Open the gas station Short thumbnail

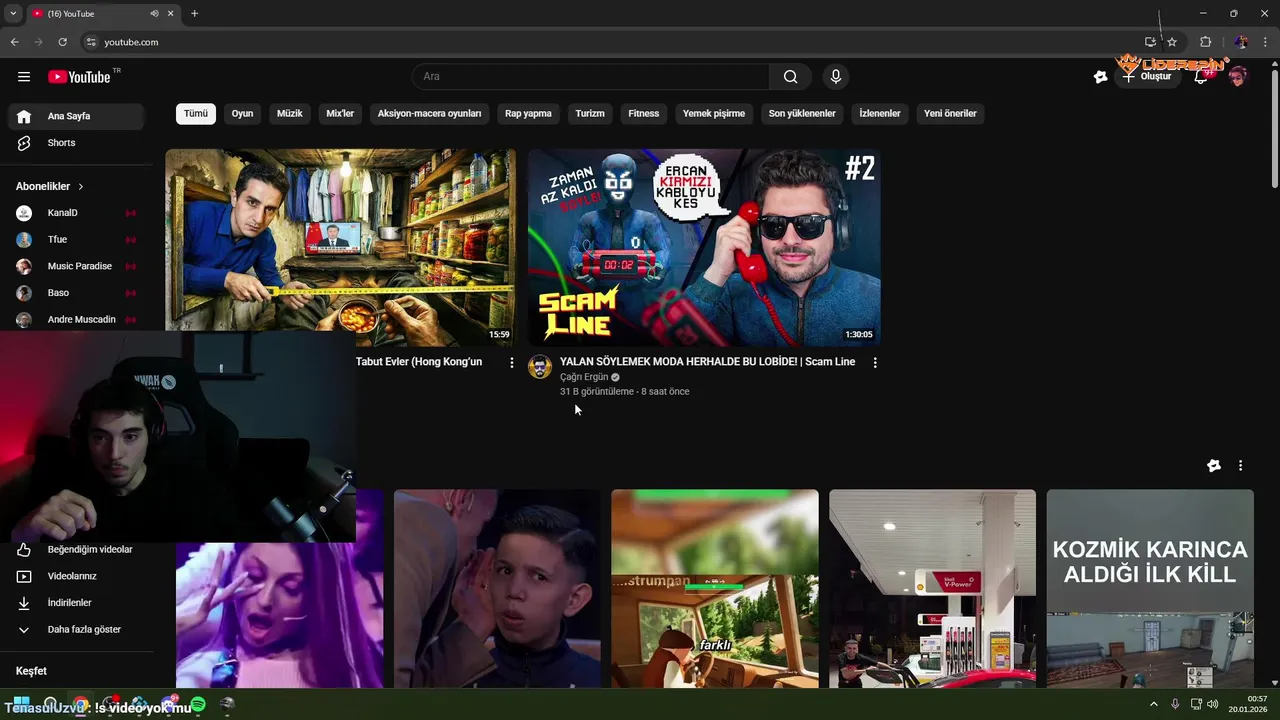coord(932,589)
